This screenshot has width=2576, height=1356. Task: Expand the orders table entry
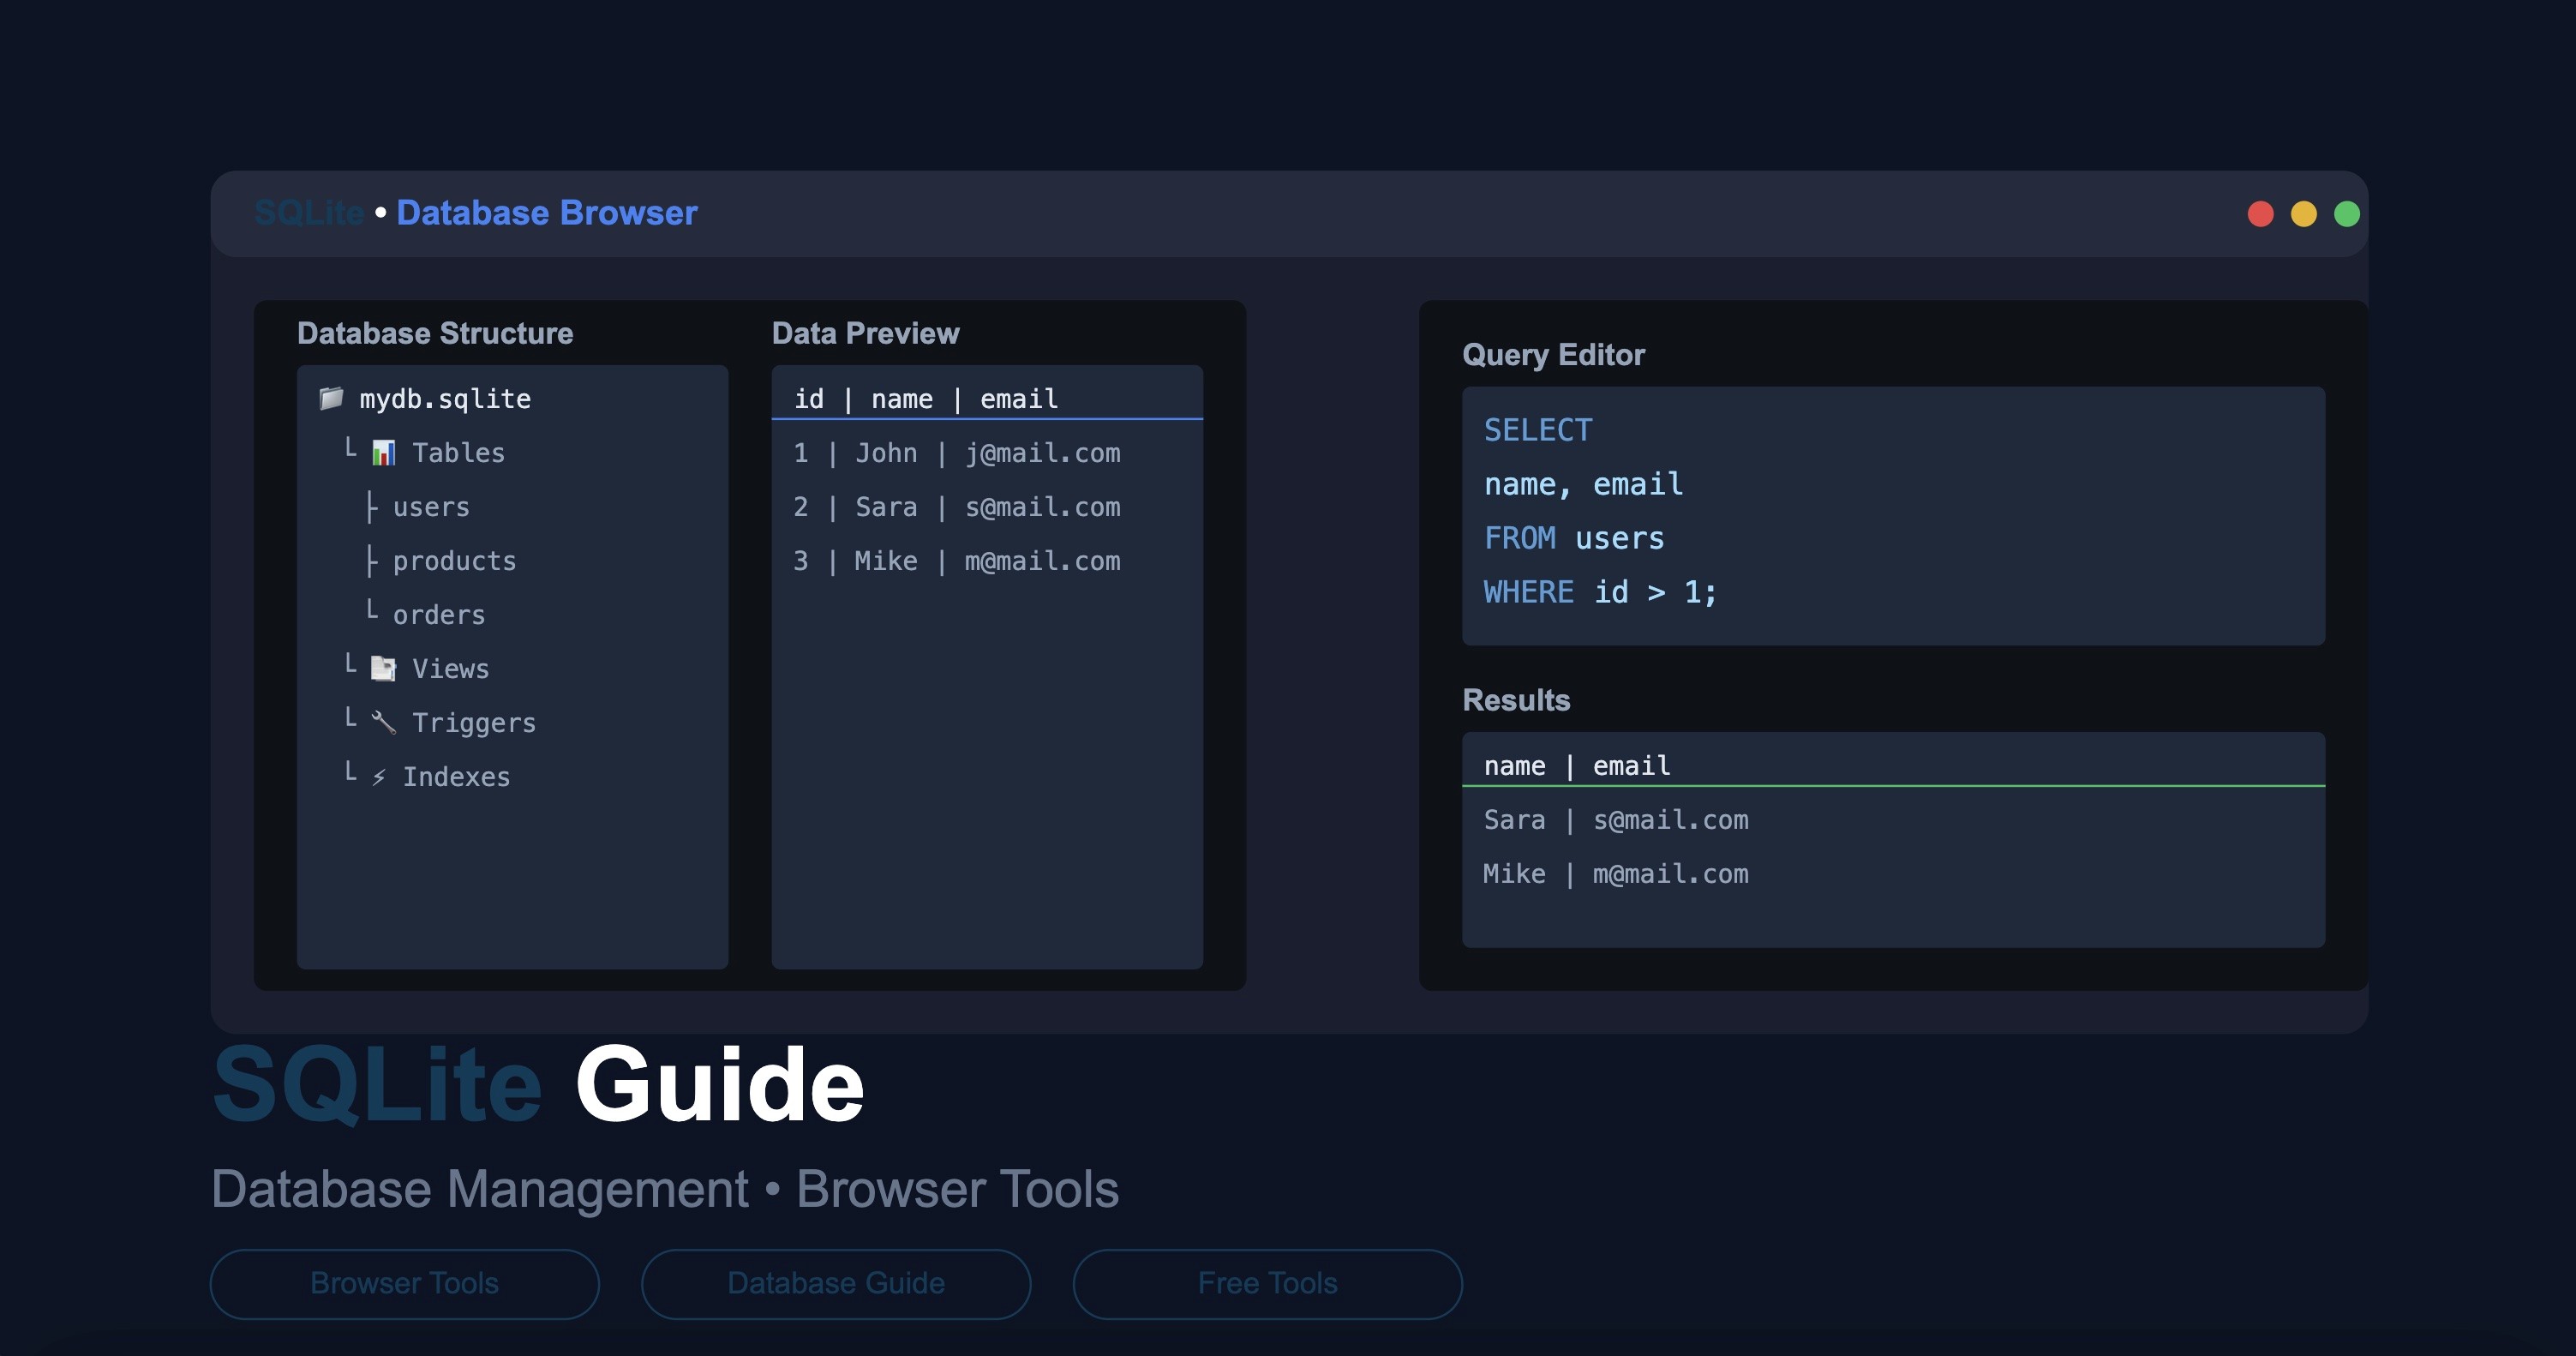438,613
